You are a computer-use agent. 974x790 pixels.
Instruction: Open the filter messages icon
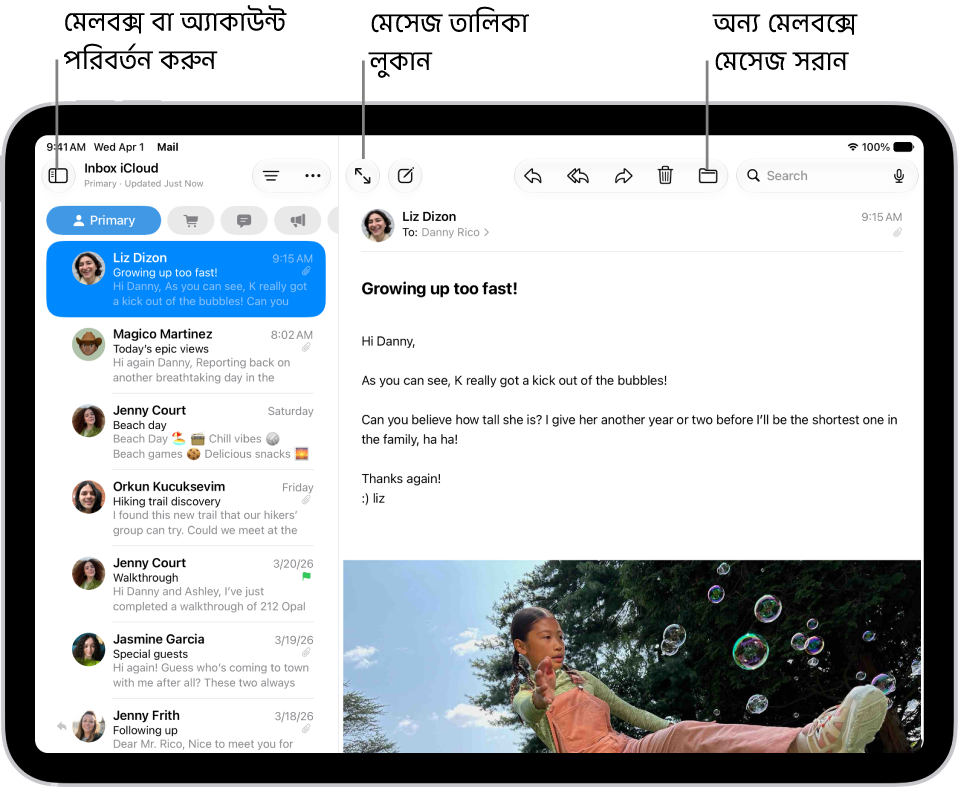pos(271,176)
